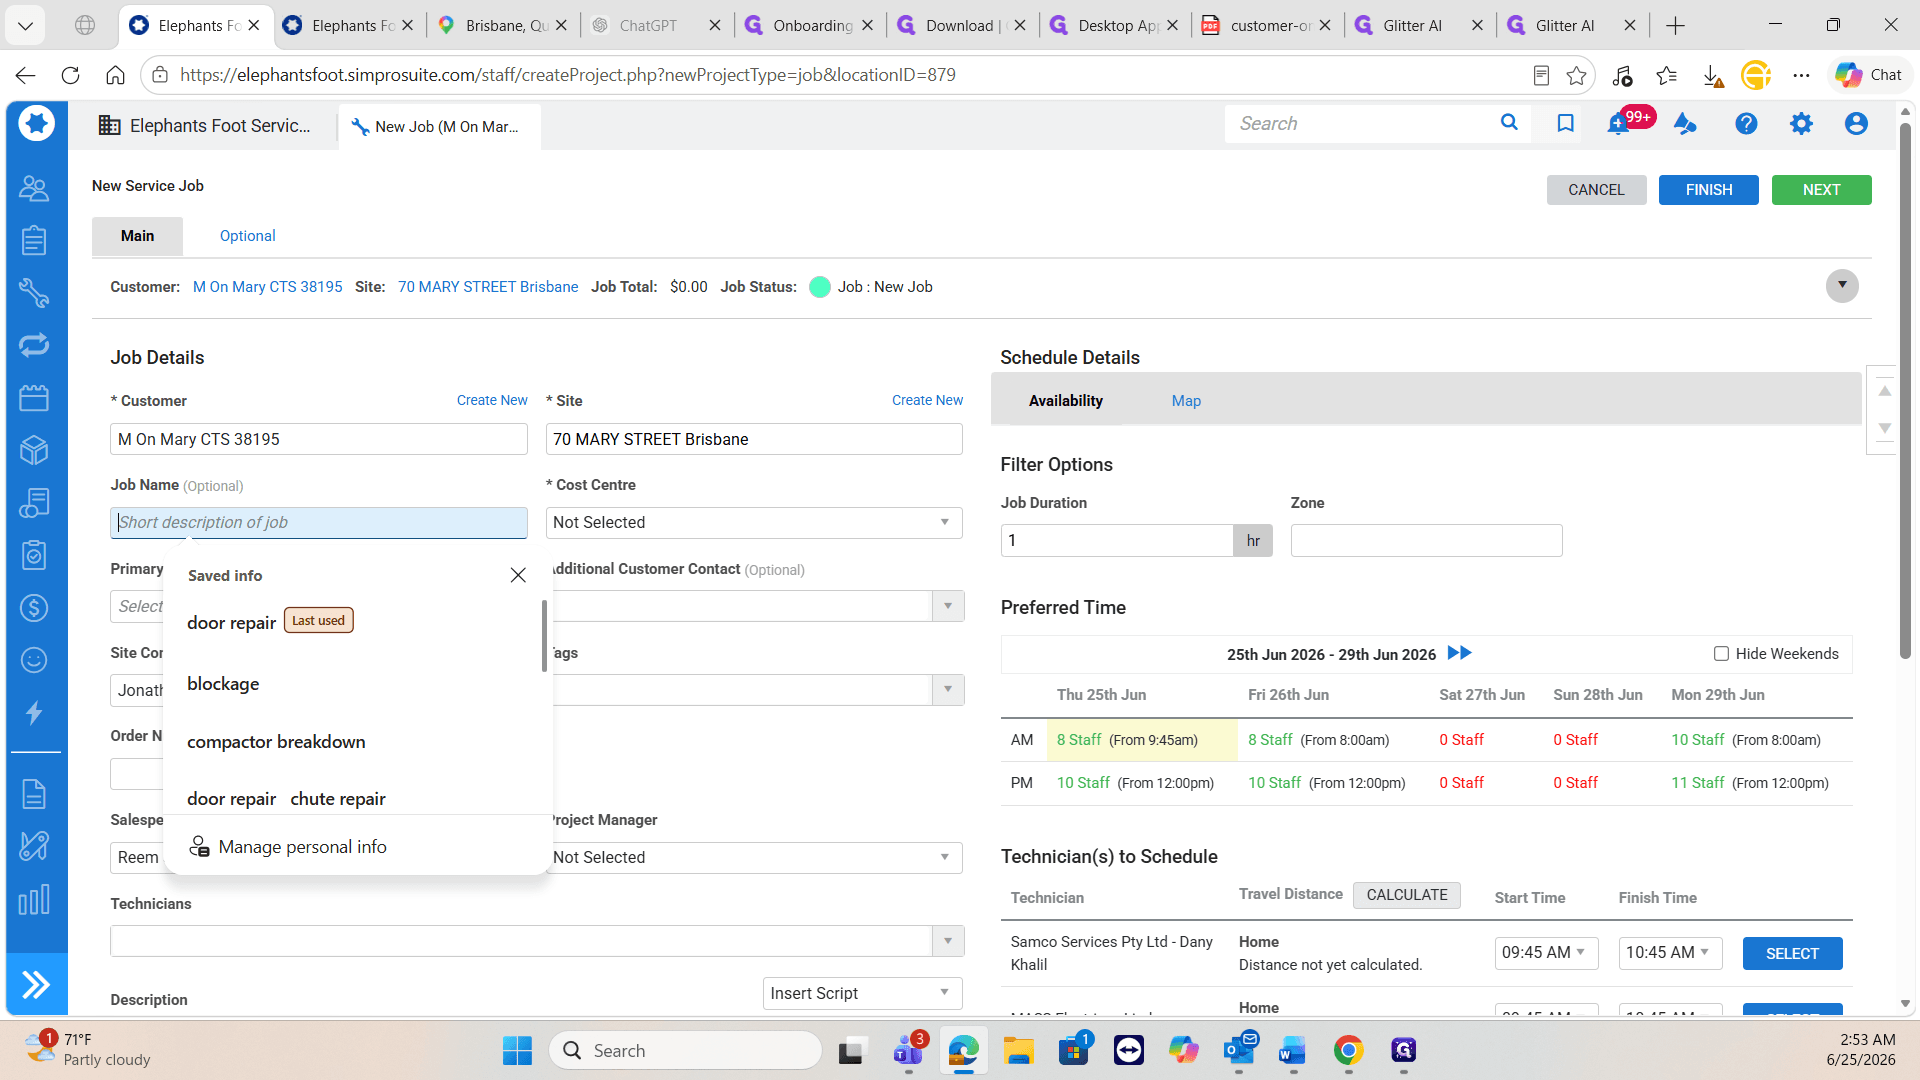Open the recurring arrows sidebar icon

click(34, 345)
